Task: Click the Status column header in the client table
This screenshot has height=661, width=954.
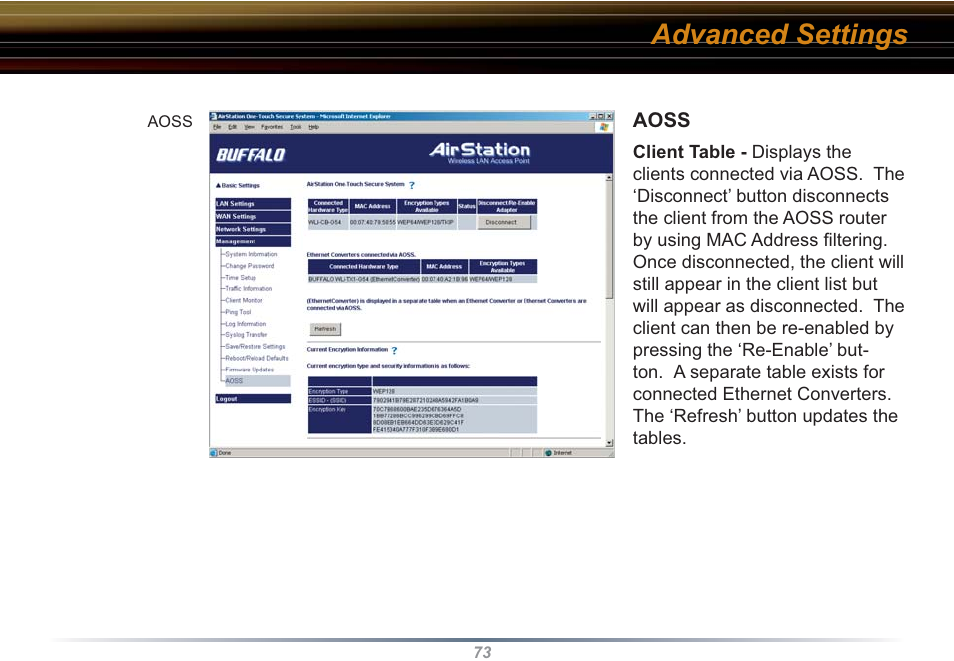Action: tap(467, 207)
